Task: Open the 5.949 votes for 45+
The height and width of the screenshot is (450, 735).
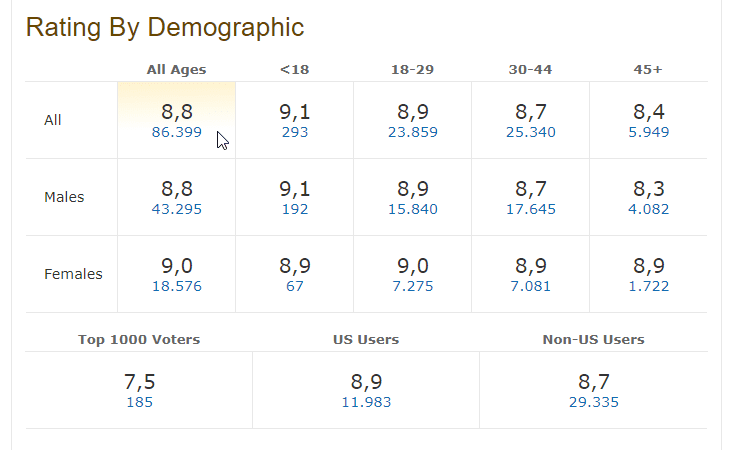Action: (648, 132)
